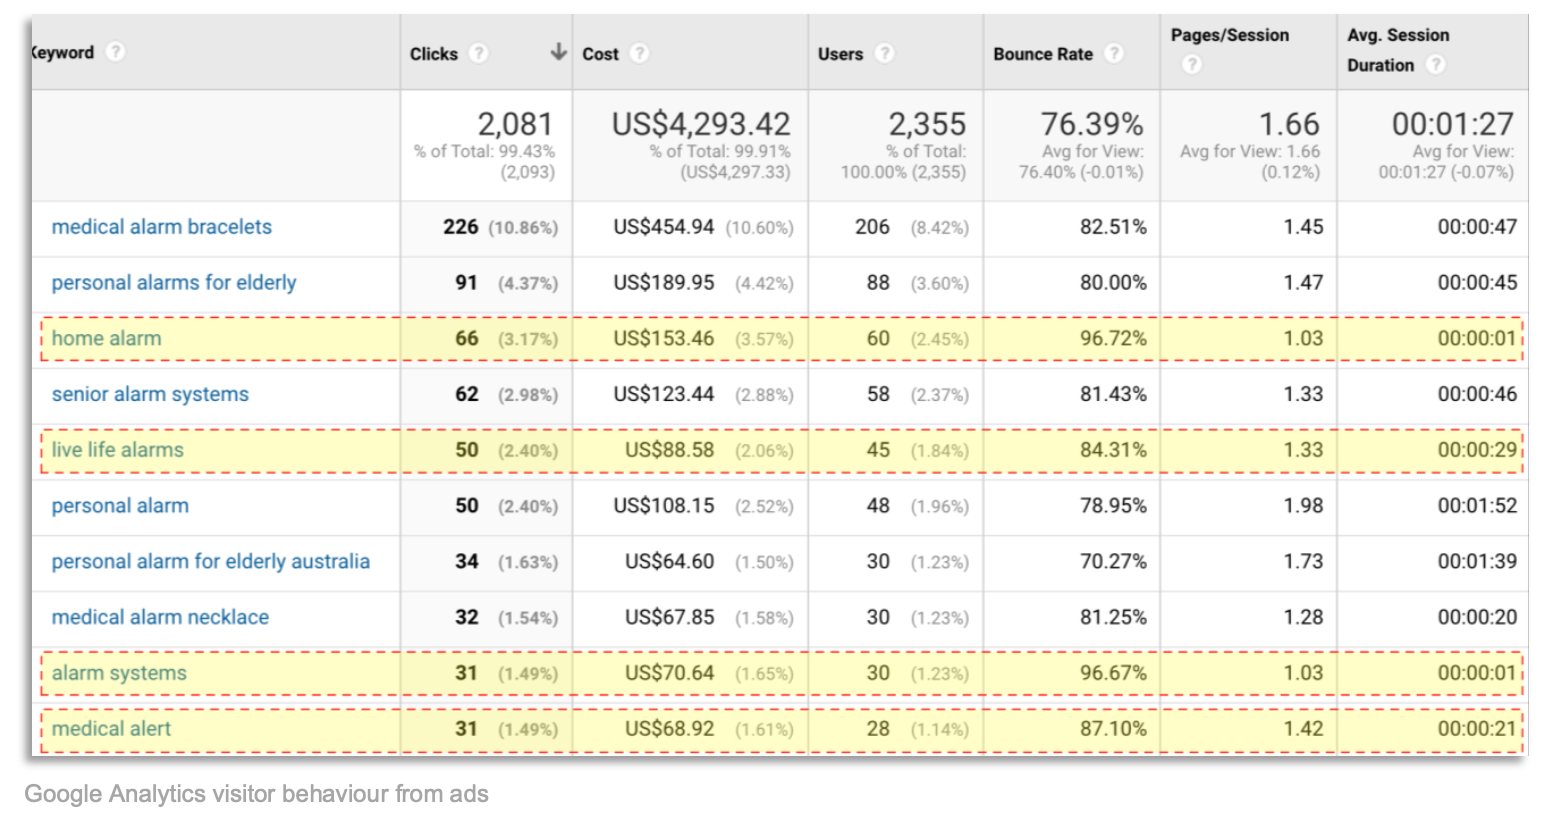Select total cost US$4,293.42
Viewport: 1548px width, 820px height.
[701, 124]
